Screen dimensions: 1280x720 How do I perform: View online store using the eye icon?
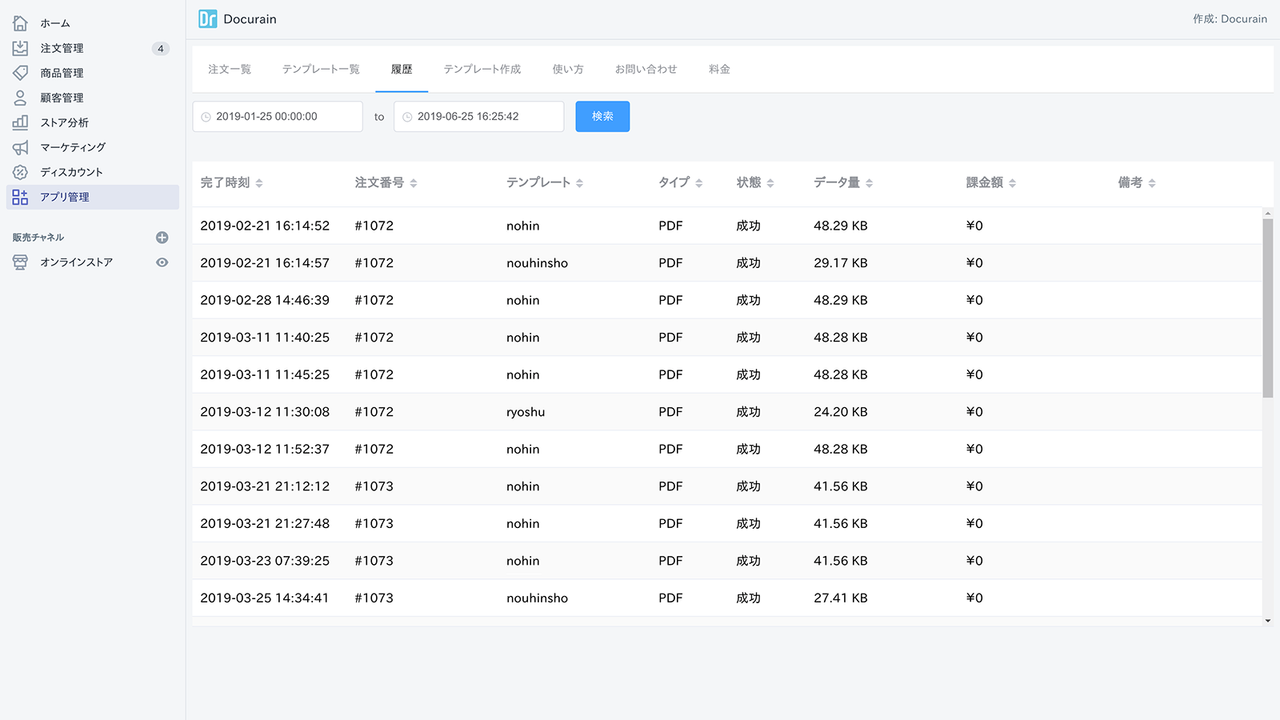point(162,262)
